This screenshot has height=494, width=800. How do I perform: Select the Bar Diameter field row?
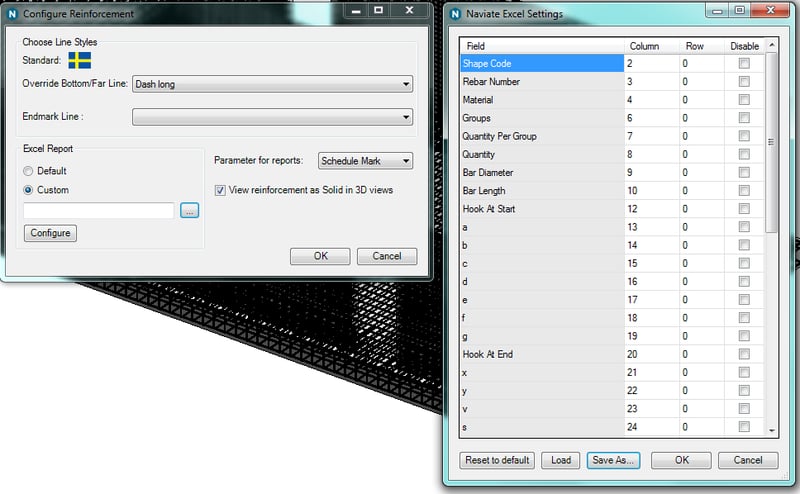(542, 172)
